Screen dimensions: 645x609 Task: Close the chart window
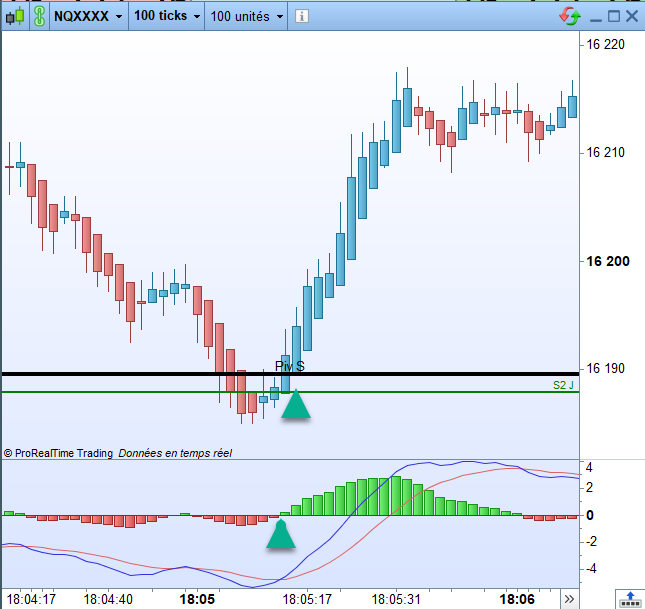pyautogui.click(x=632, y=16)
